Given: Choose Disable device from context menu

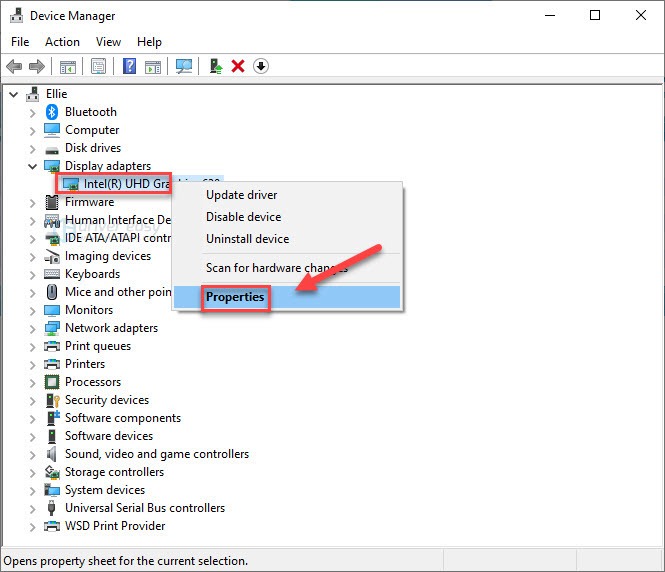Looking at the screenshot, I should point(287,217).
